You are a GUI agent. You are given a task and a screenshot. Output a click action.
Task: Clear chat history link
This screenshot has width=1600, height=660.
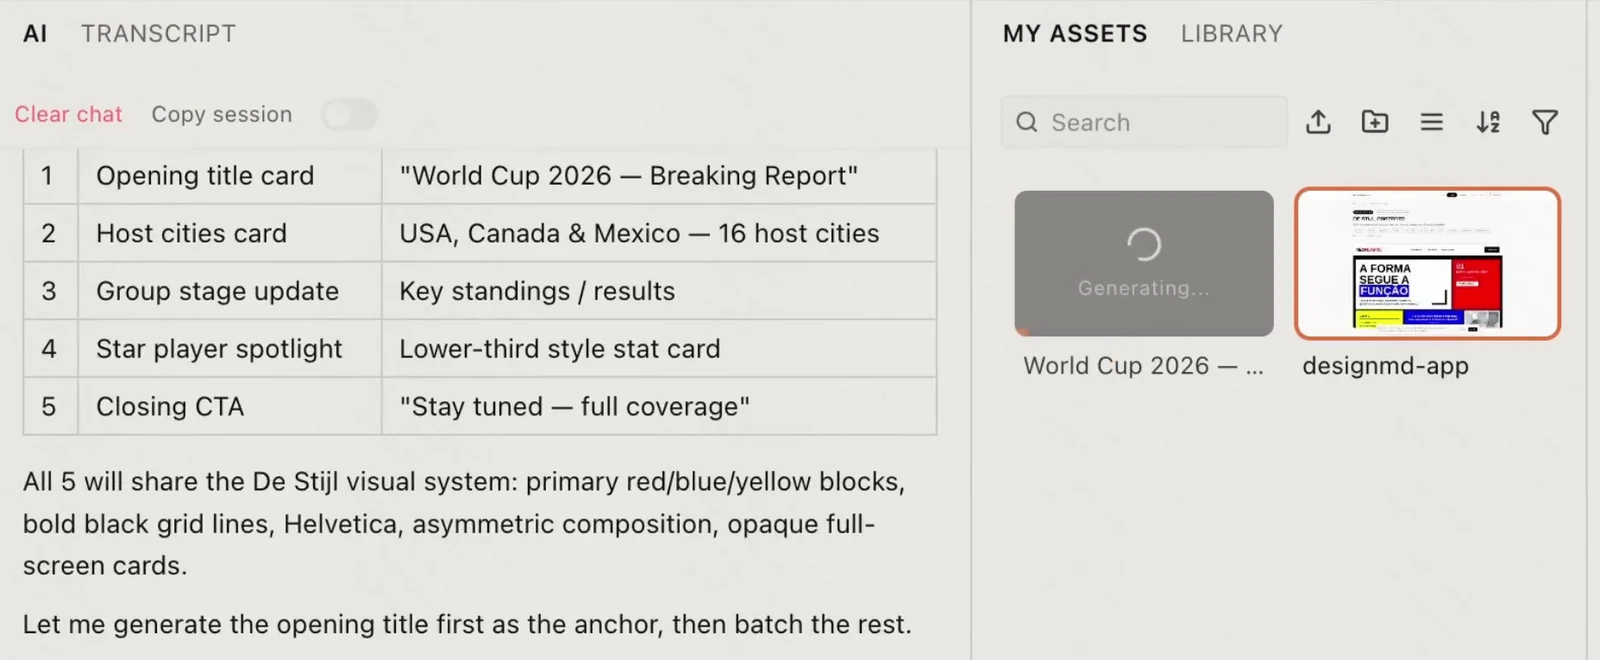point(68,114)
